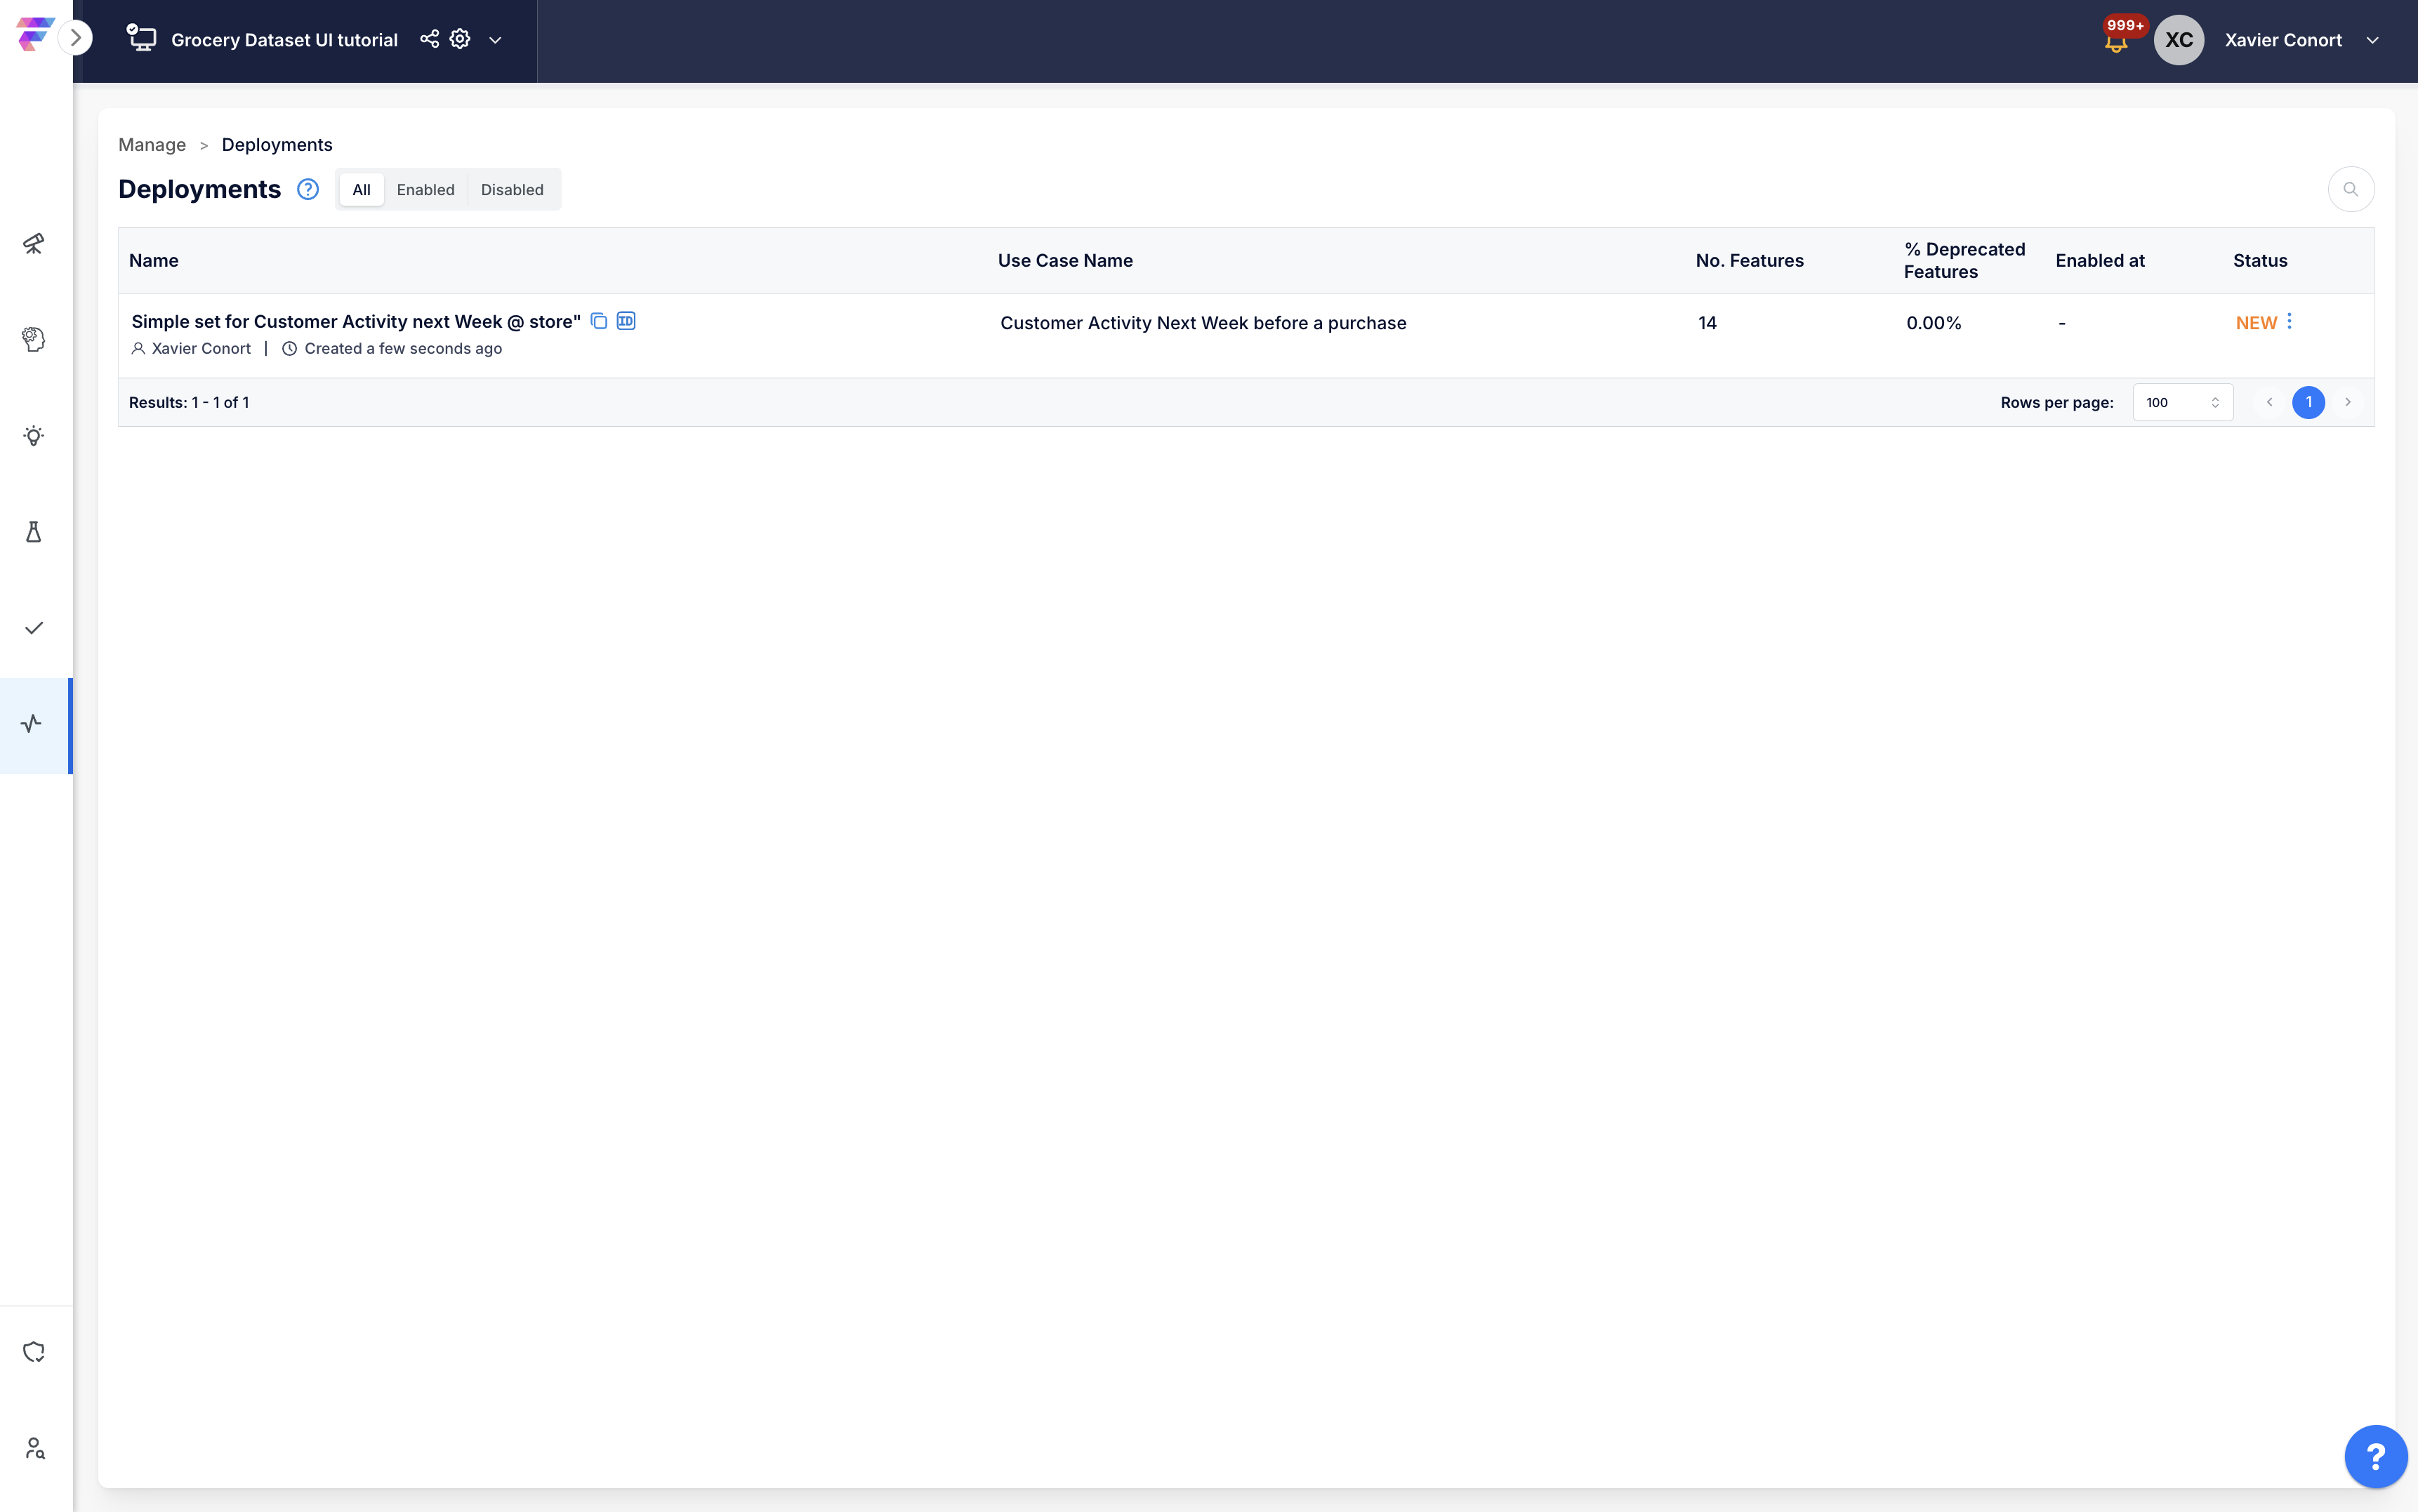This screenshot has width=2418, height=1512.
Task: Copy the deployment name with copy icon
Action: [599, 321]
